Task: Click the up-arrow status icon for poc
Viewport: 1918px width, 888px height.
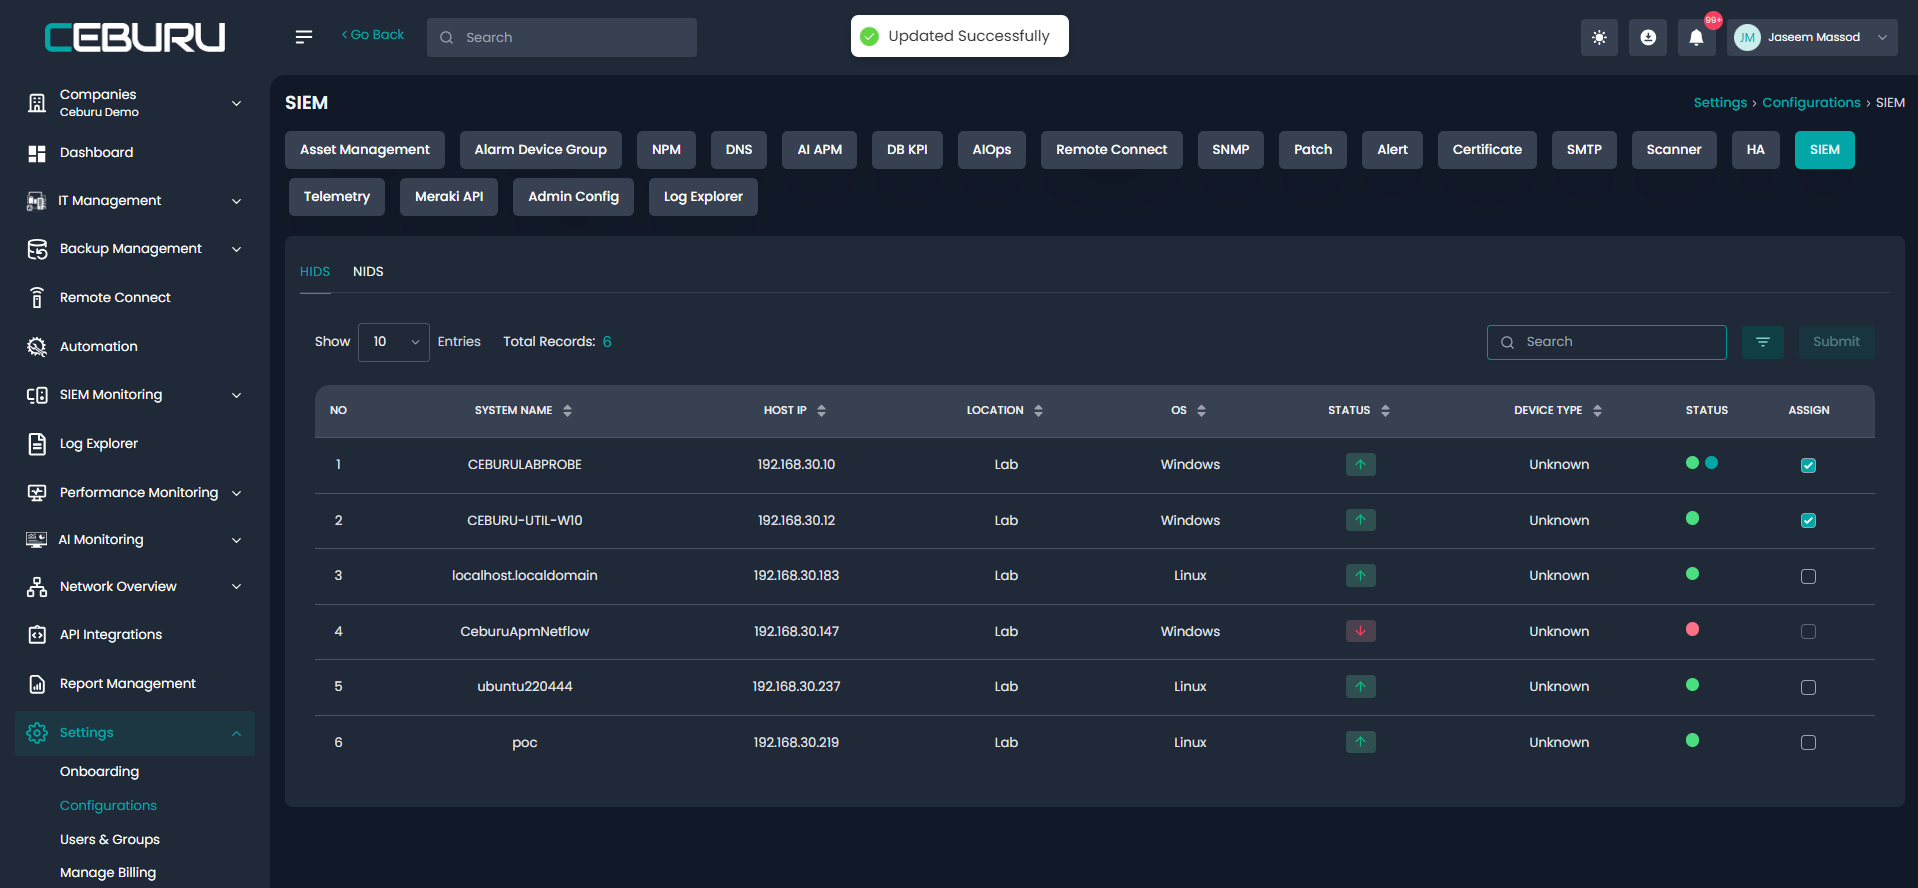Action: [x=1360, y=742]
